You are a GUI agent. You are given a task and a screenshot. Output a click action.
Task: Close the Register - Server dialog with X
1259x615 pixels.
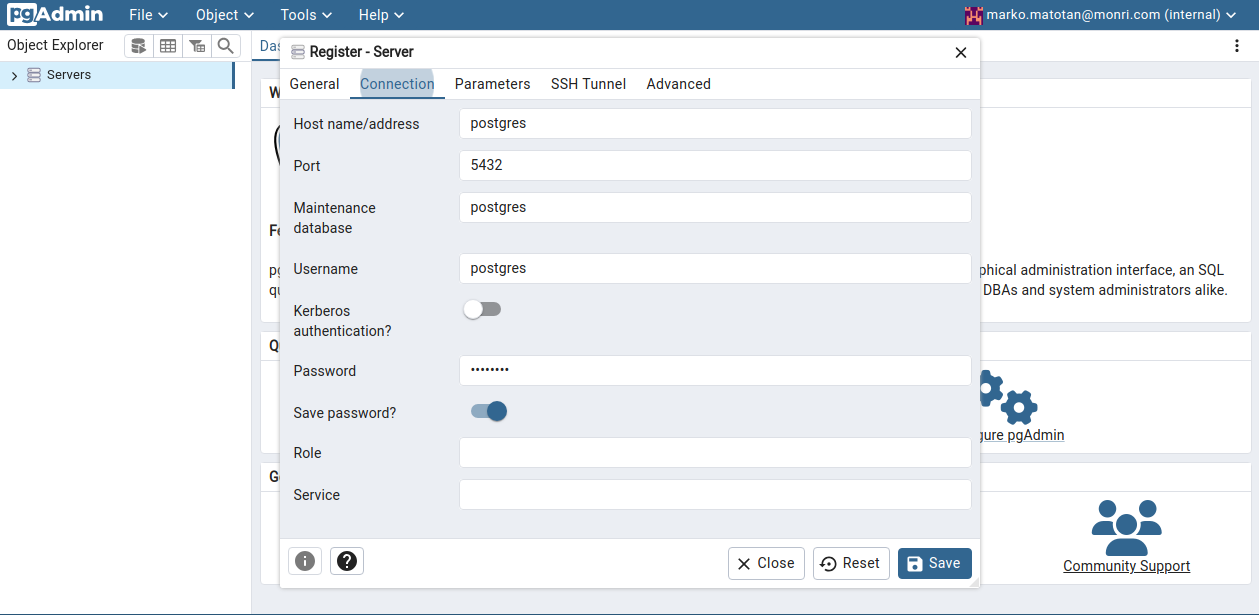961,53
